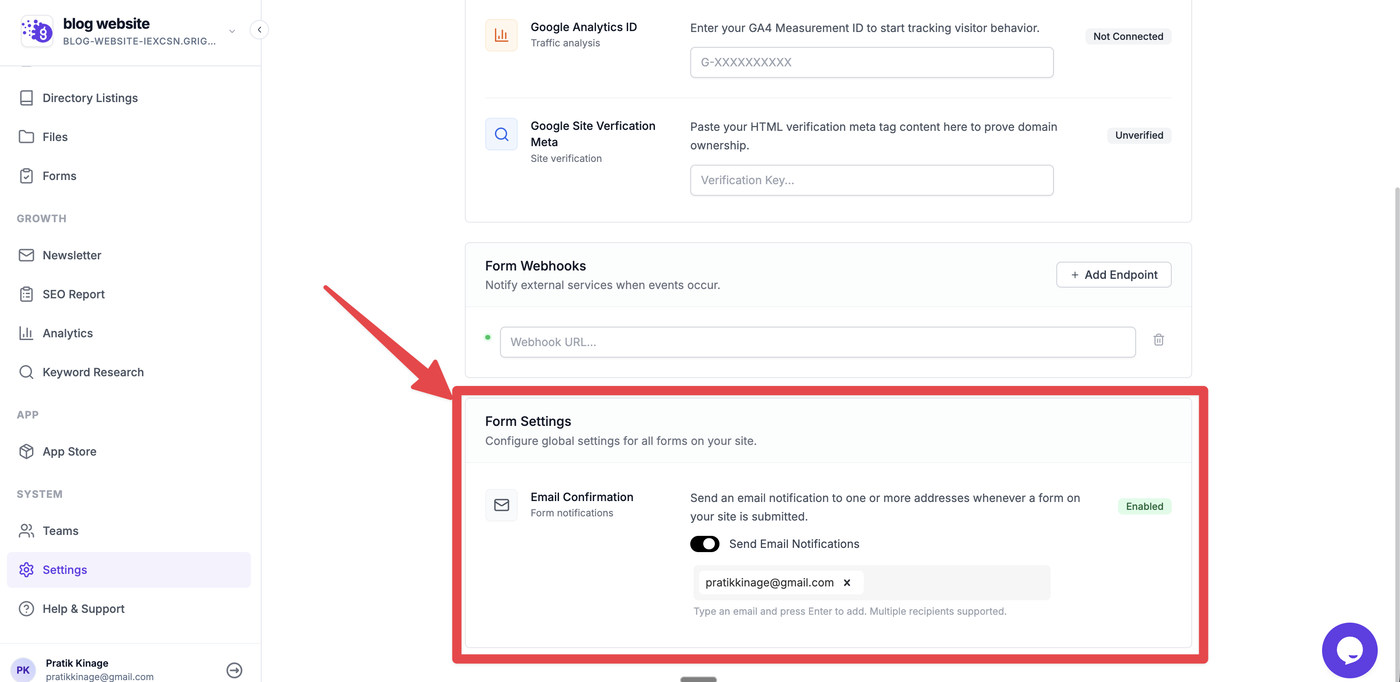The height and width of the screenshot is (682, 1400).
Task: Expand the blog website switcher dropdown
Action: (x=232, y=31)
